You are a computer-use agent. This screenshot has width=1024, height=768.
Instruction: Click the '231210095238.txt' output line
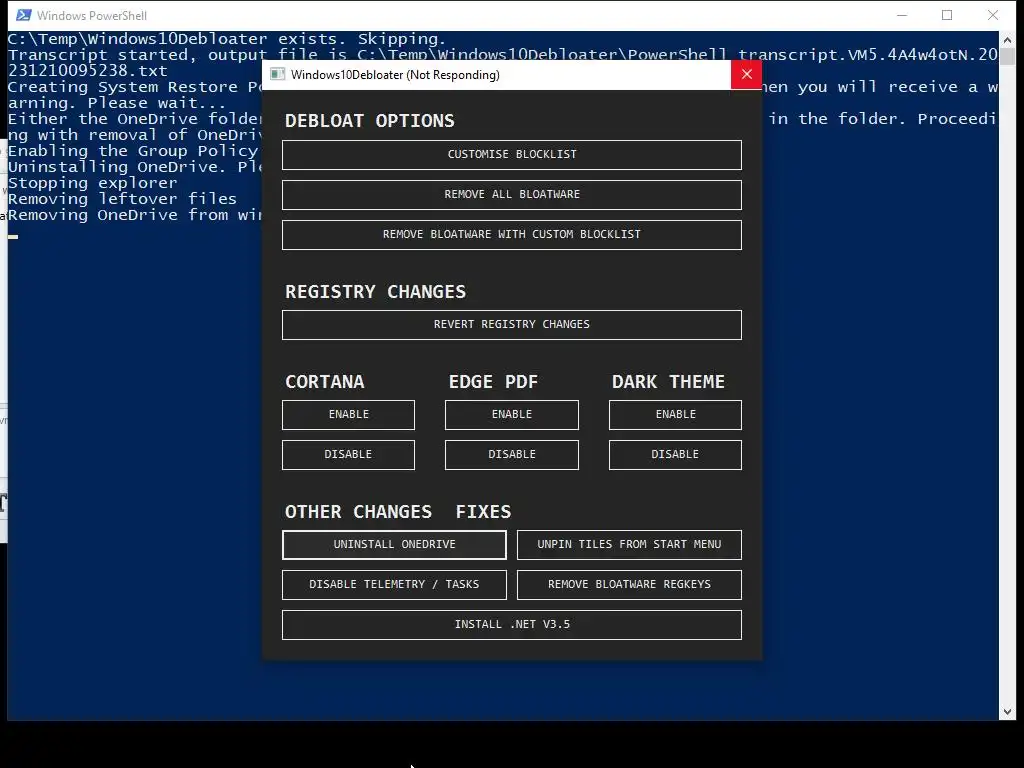click(x=88, y=71)
